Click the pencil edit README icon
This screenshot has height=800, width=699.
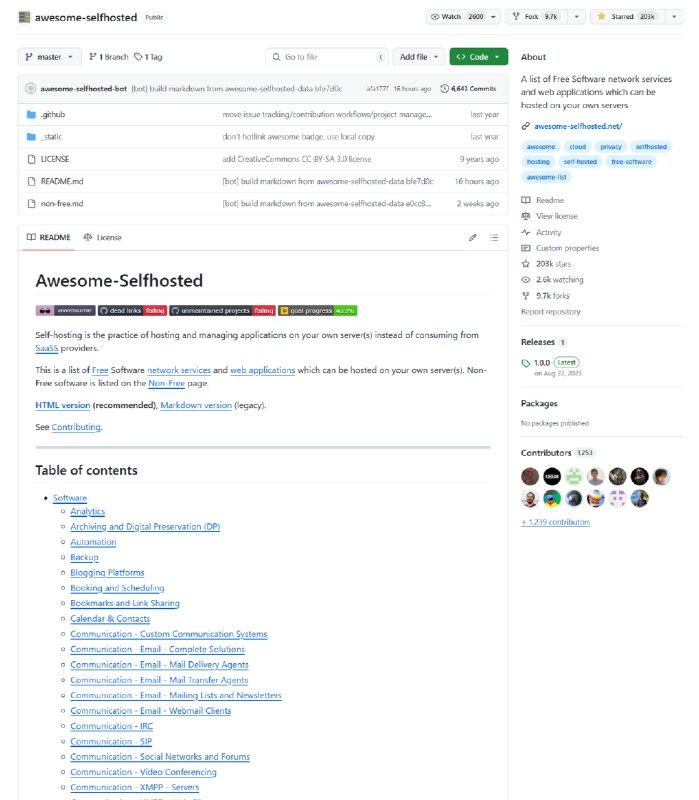click(473, 237)
